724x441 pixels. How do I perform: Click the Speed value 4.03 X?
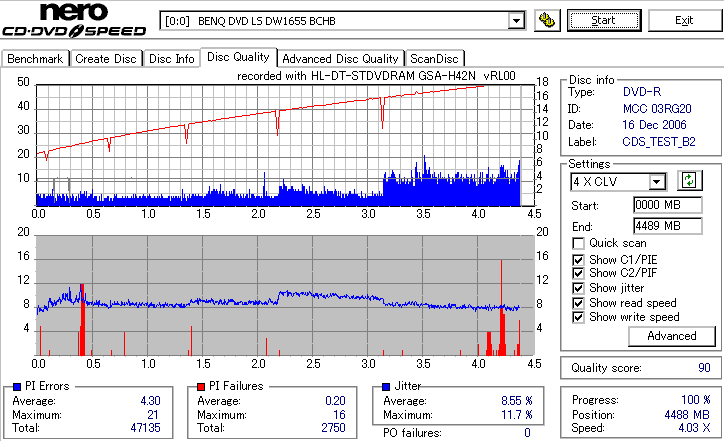pos(694,428)
